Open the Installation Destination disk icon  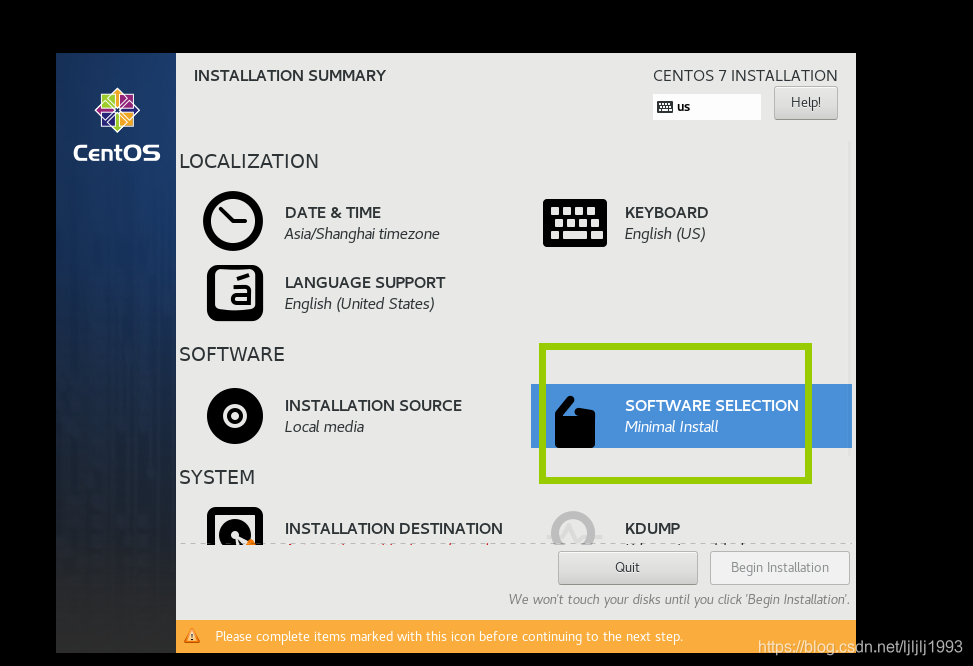(235, 526)
